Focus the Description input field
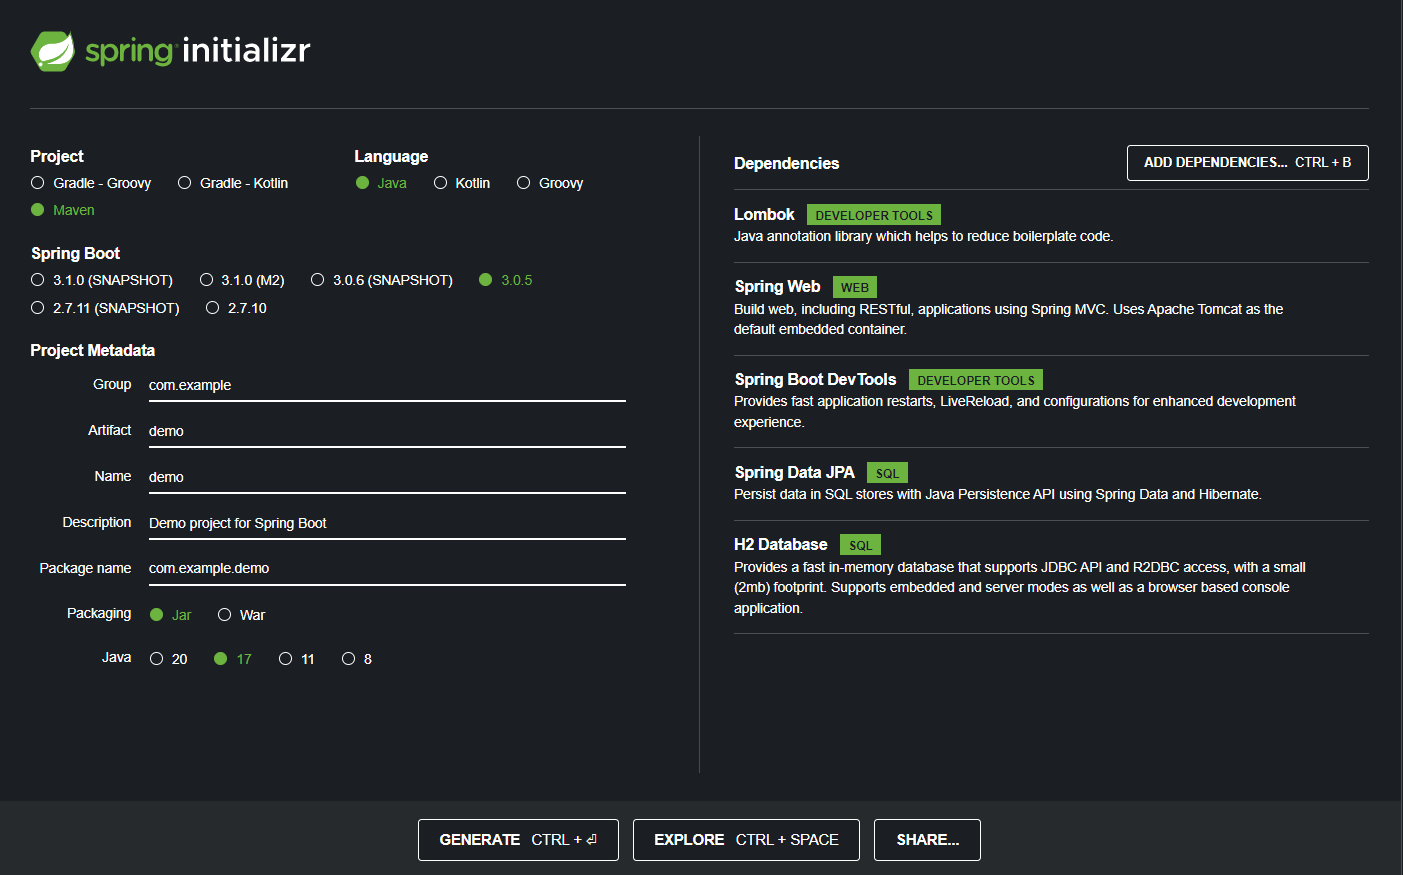Screen dimensions: 1403x875 pyautogui.click(x=387, y=523)
